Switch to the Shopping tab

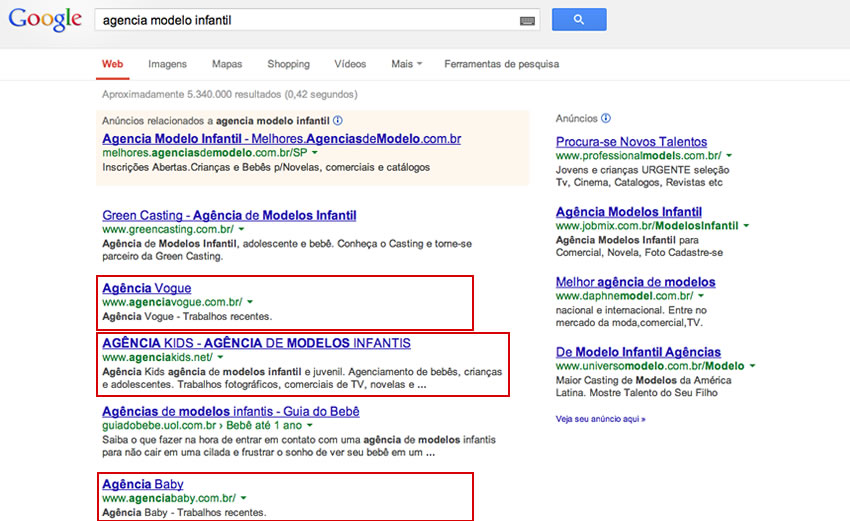pos(288,64)
